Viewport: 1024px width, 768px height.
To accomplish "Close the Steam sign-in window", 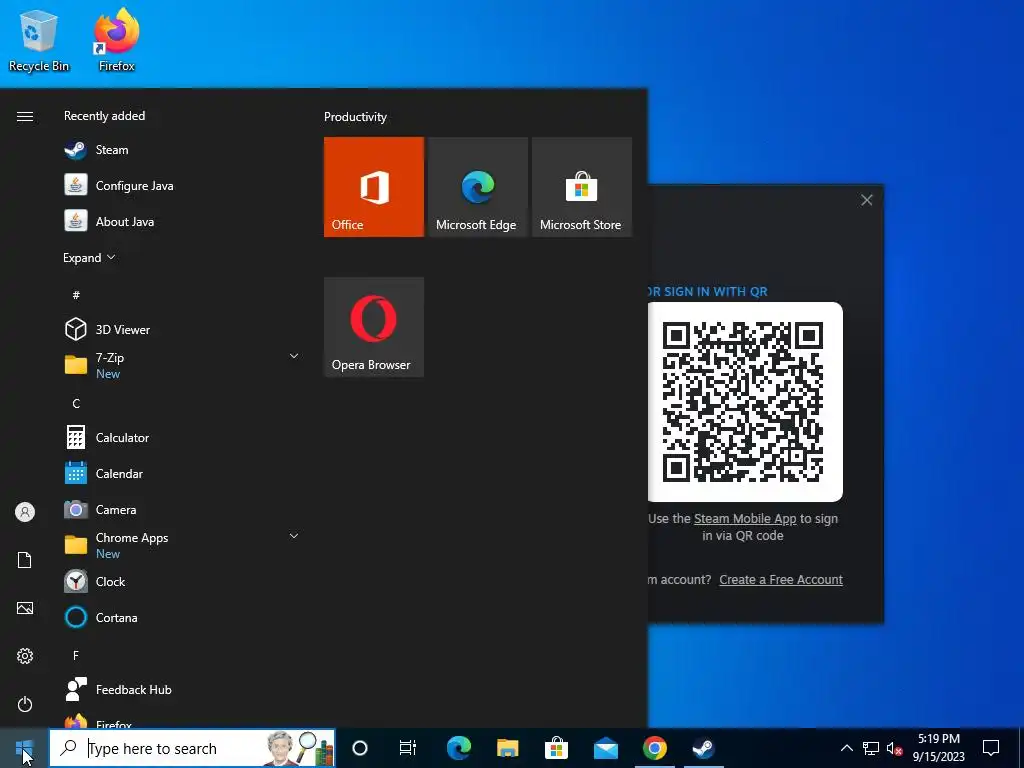I will click(867, 200).
